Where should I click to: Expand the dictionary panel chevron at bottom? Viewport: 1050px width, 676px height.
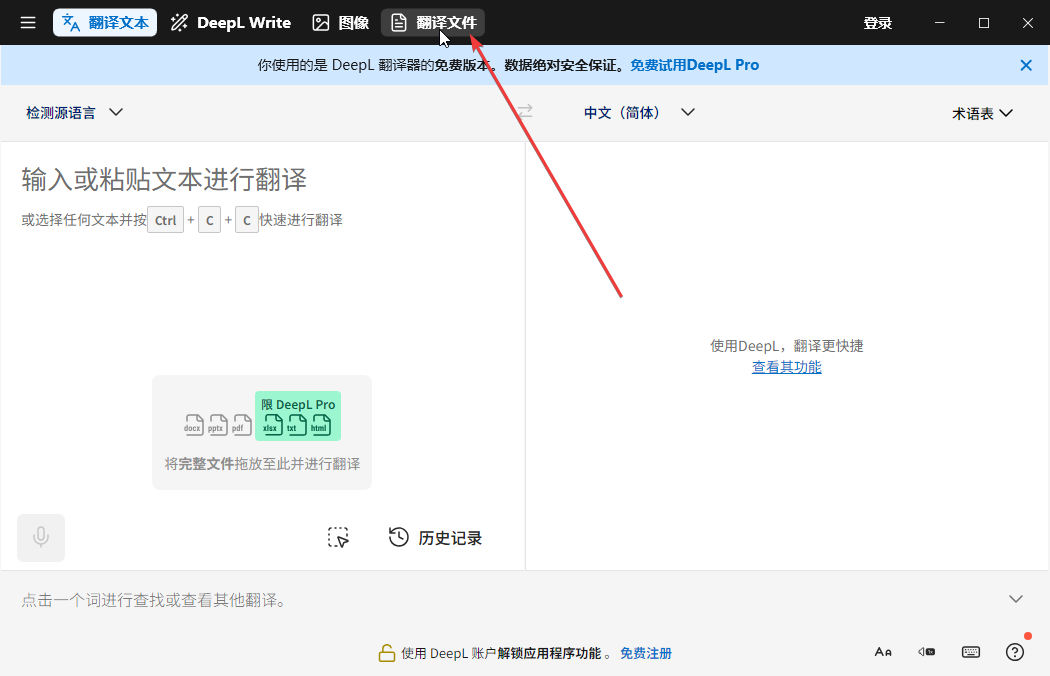point(1015,598)
